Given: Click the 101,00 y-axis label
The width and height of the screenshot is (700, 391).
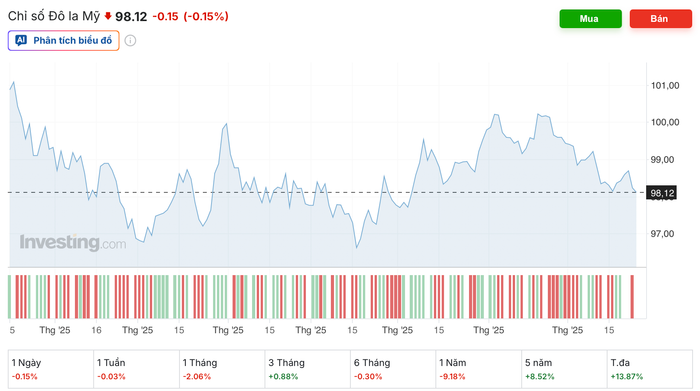Looking at the screenshot, I should tap(665, 85).
